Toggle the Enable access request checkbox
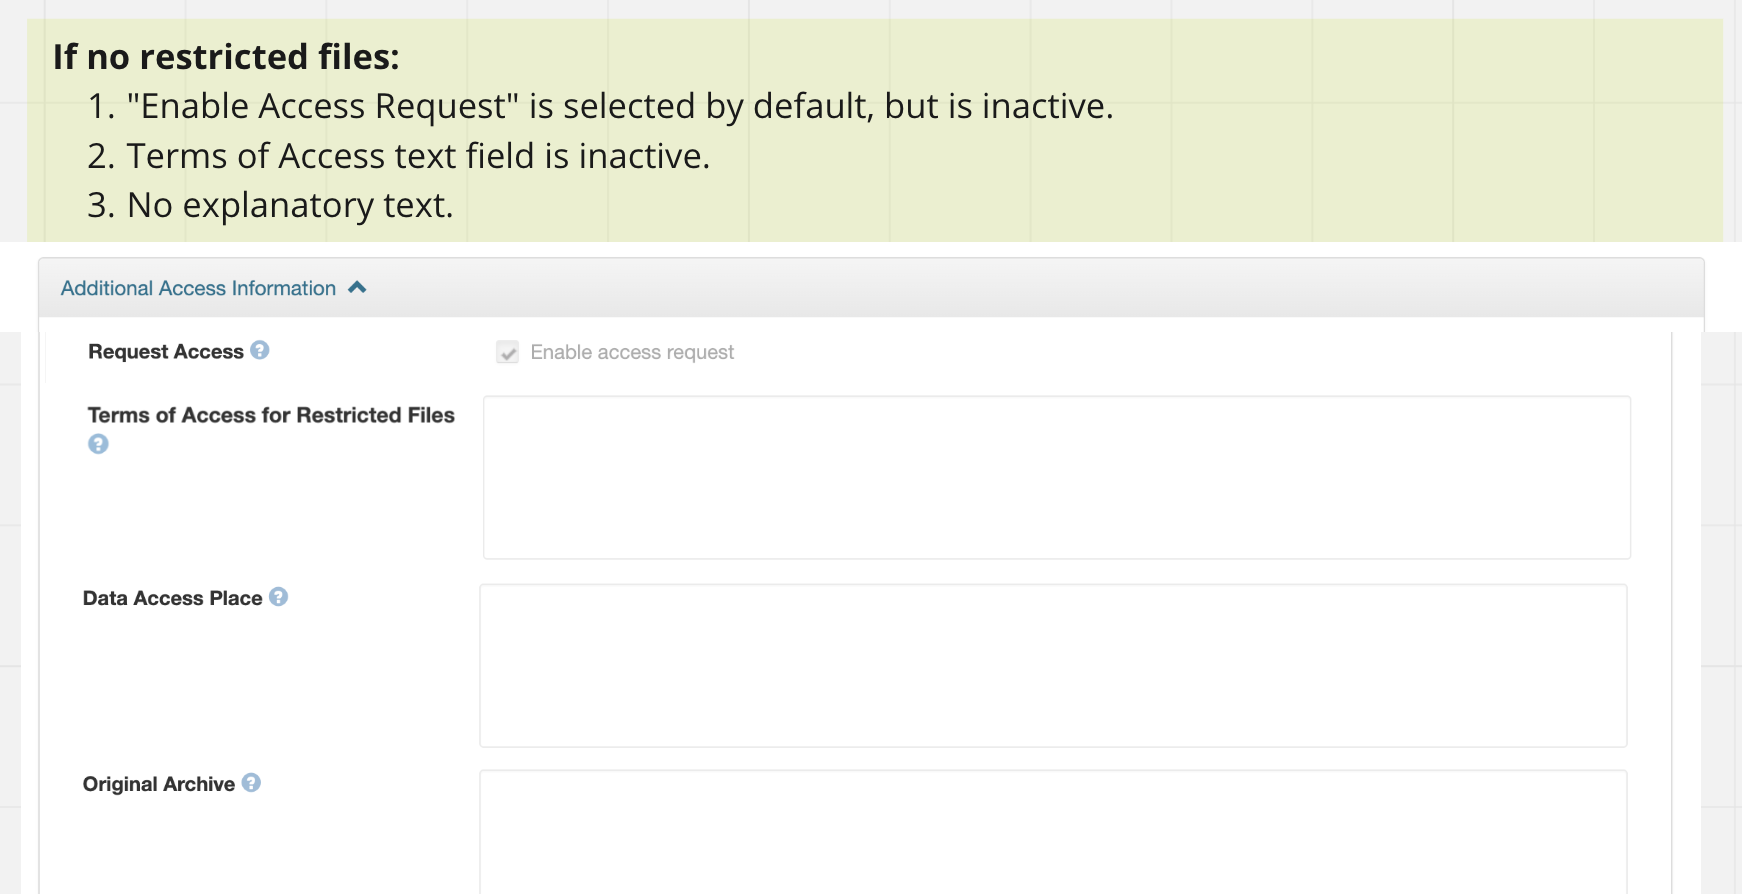The height and width of the screenshot is (894, 1742). 508,352
